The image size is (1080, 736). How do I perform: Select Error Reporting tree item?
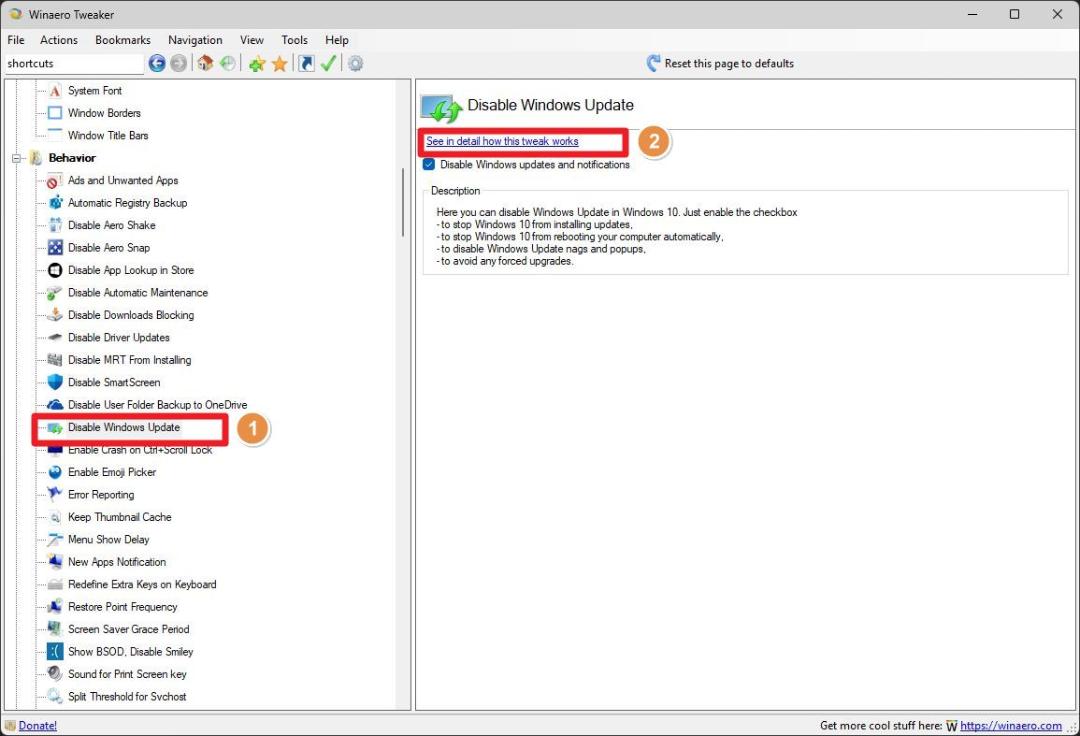[x=101, y=495]
